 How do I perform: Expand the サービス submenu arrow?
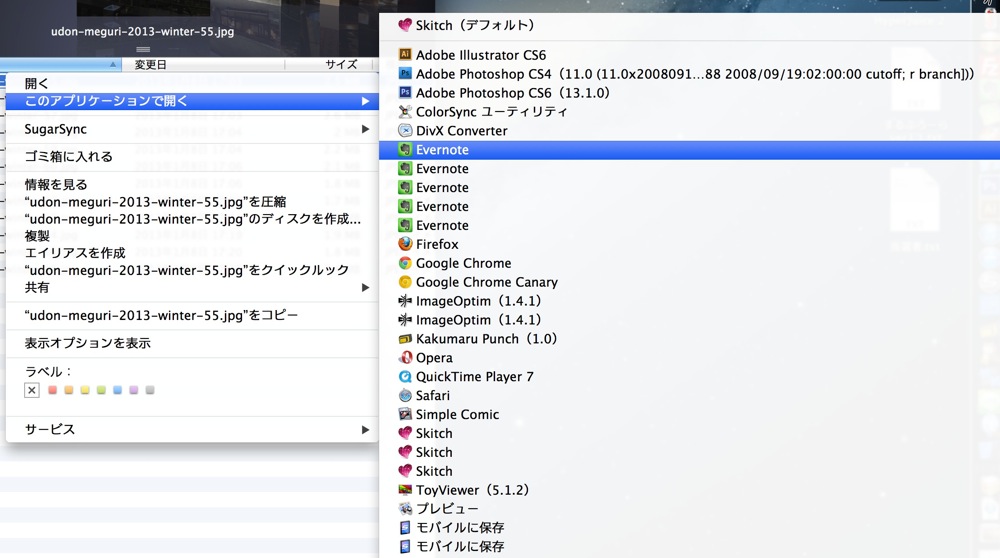(365, 430)
